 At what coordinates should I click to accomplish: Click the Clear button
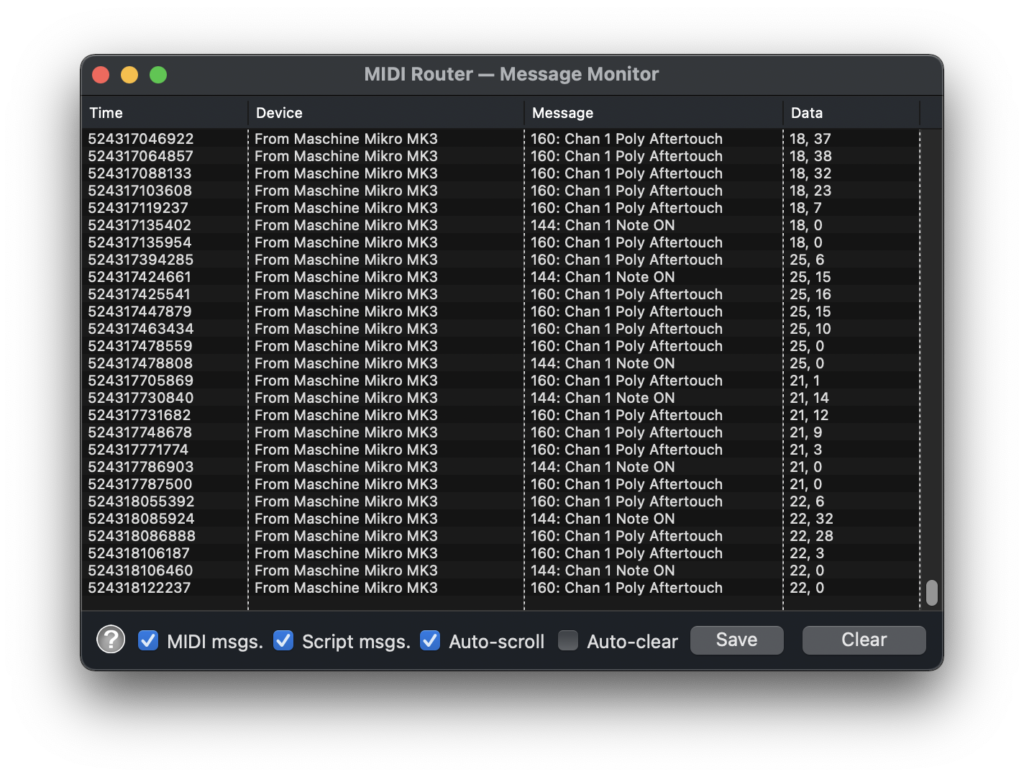point(864,640)
